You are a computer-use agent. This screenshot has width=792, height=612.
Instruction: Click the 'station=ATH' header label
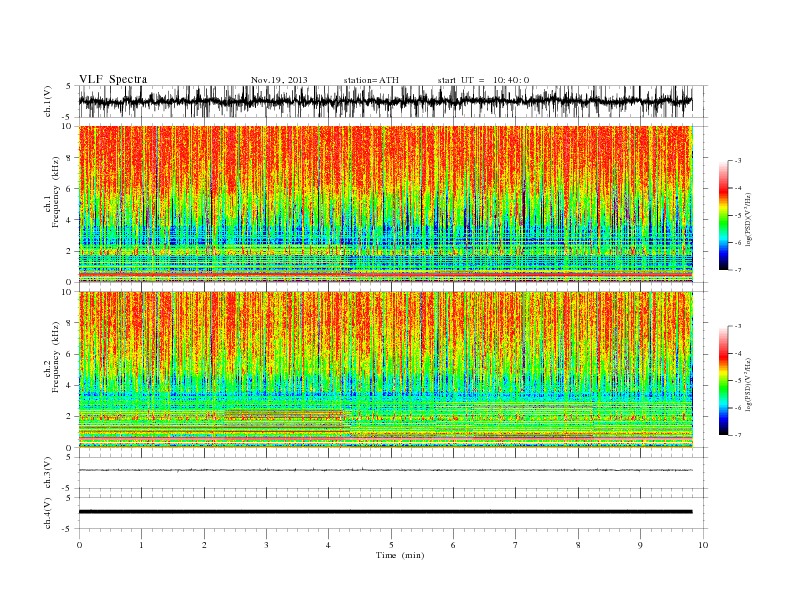pyautogui.click(x=371, y=80)
